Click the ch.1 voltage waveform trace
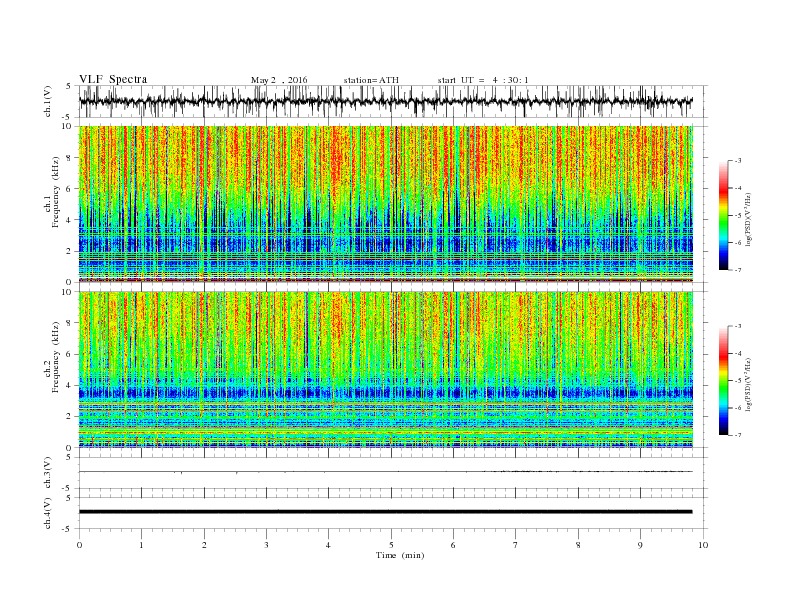 [x=385, y=101]
